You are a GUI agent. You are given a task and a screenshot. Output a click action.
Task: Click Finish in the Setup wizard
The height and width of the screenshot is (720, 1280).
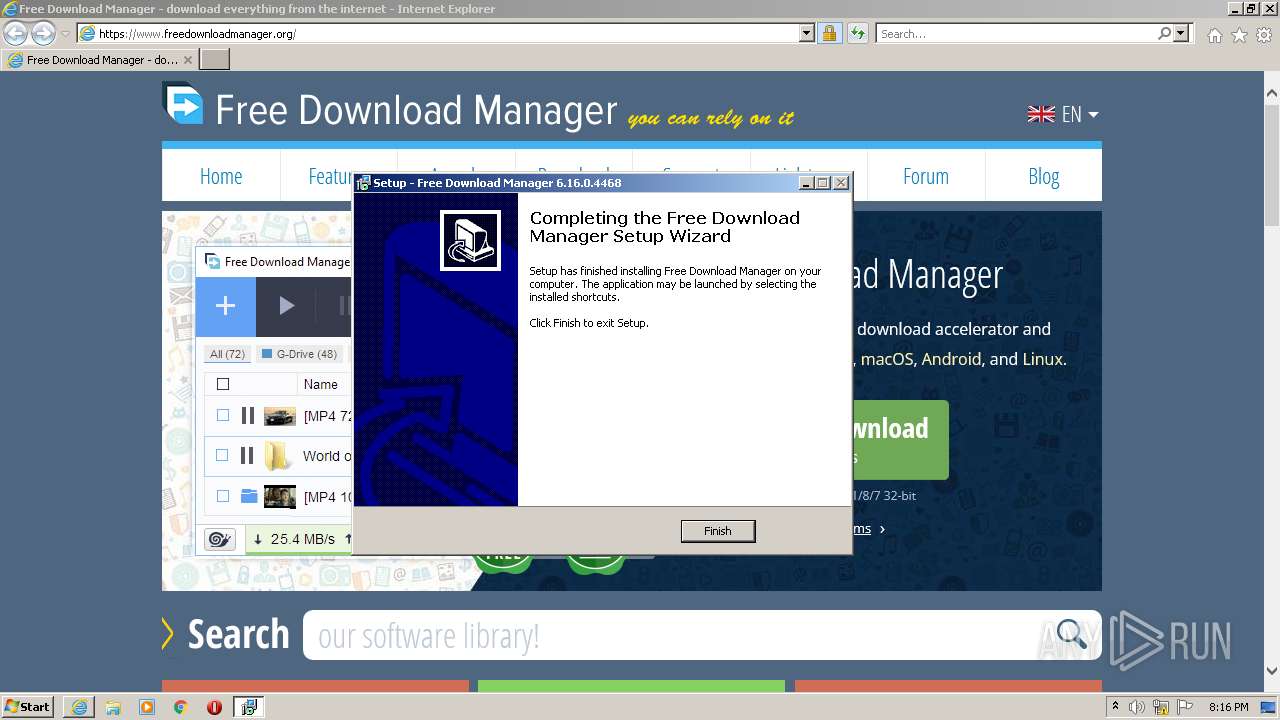click(717, 531)
